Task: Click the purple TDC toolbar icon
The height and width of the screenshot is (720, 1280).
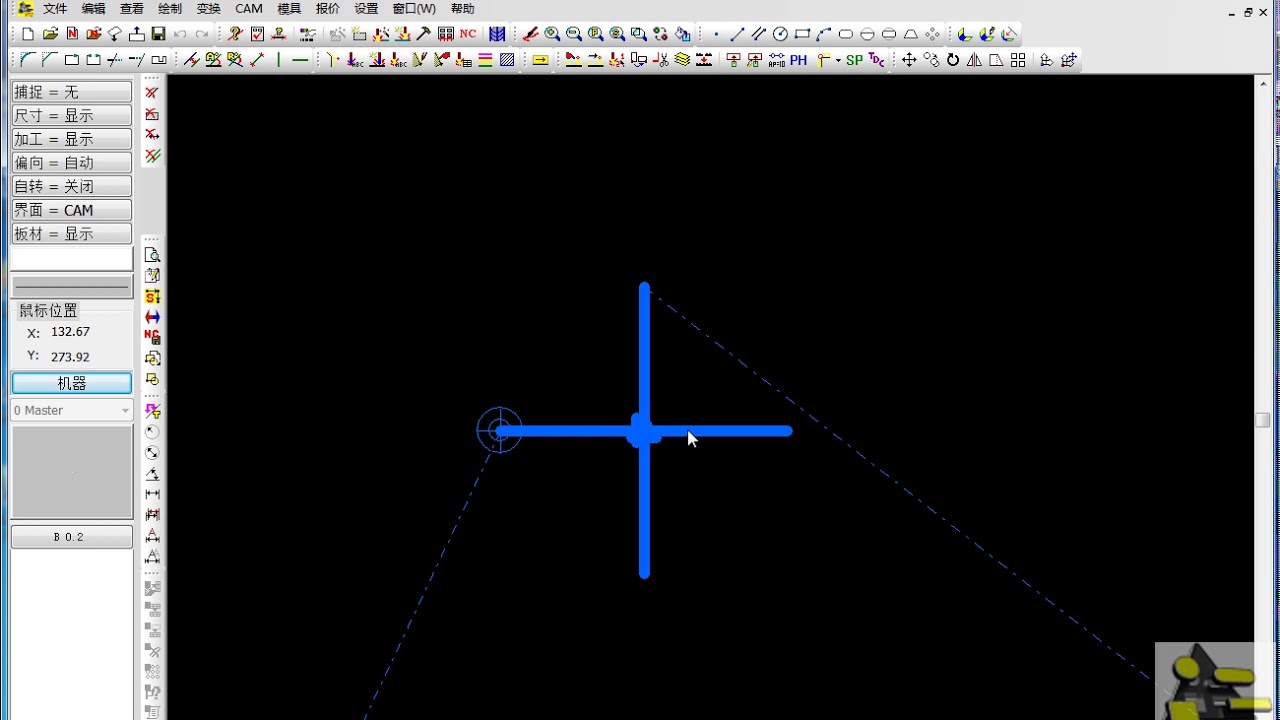Action: [x=877, y=60]
